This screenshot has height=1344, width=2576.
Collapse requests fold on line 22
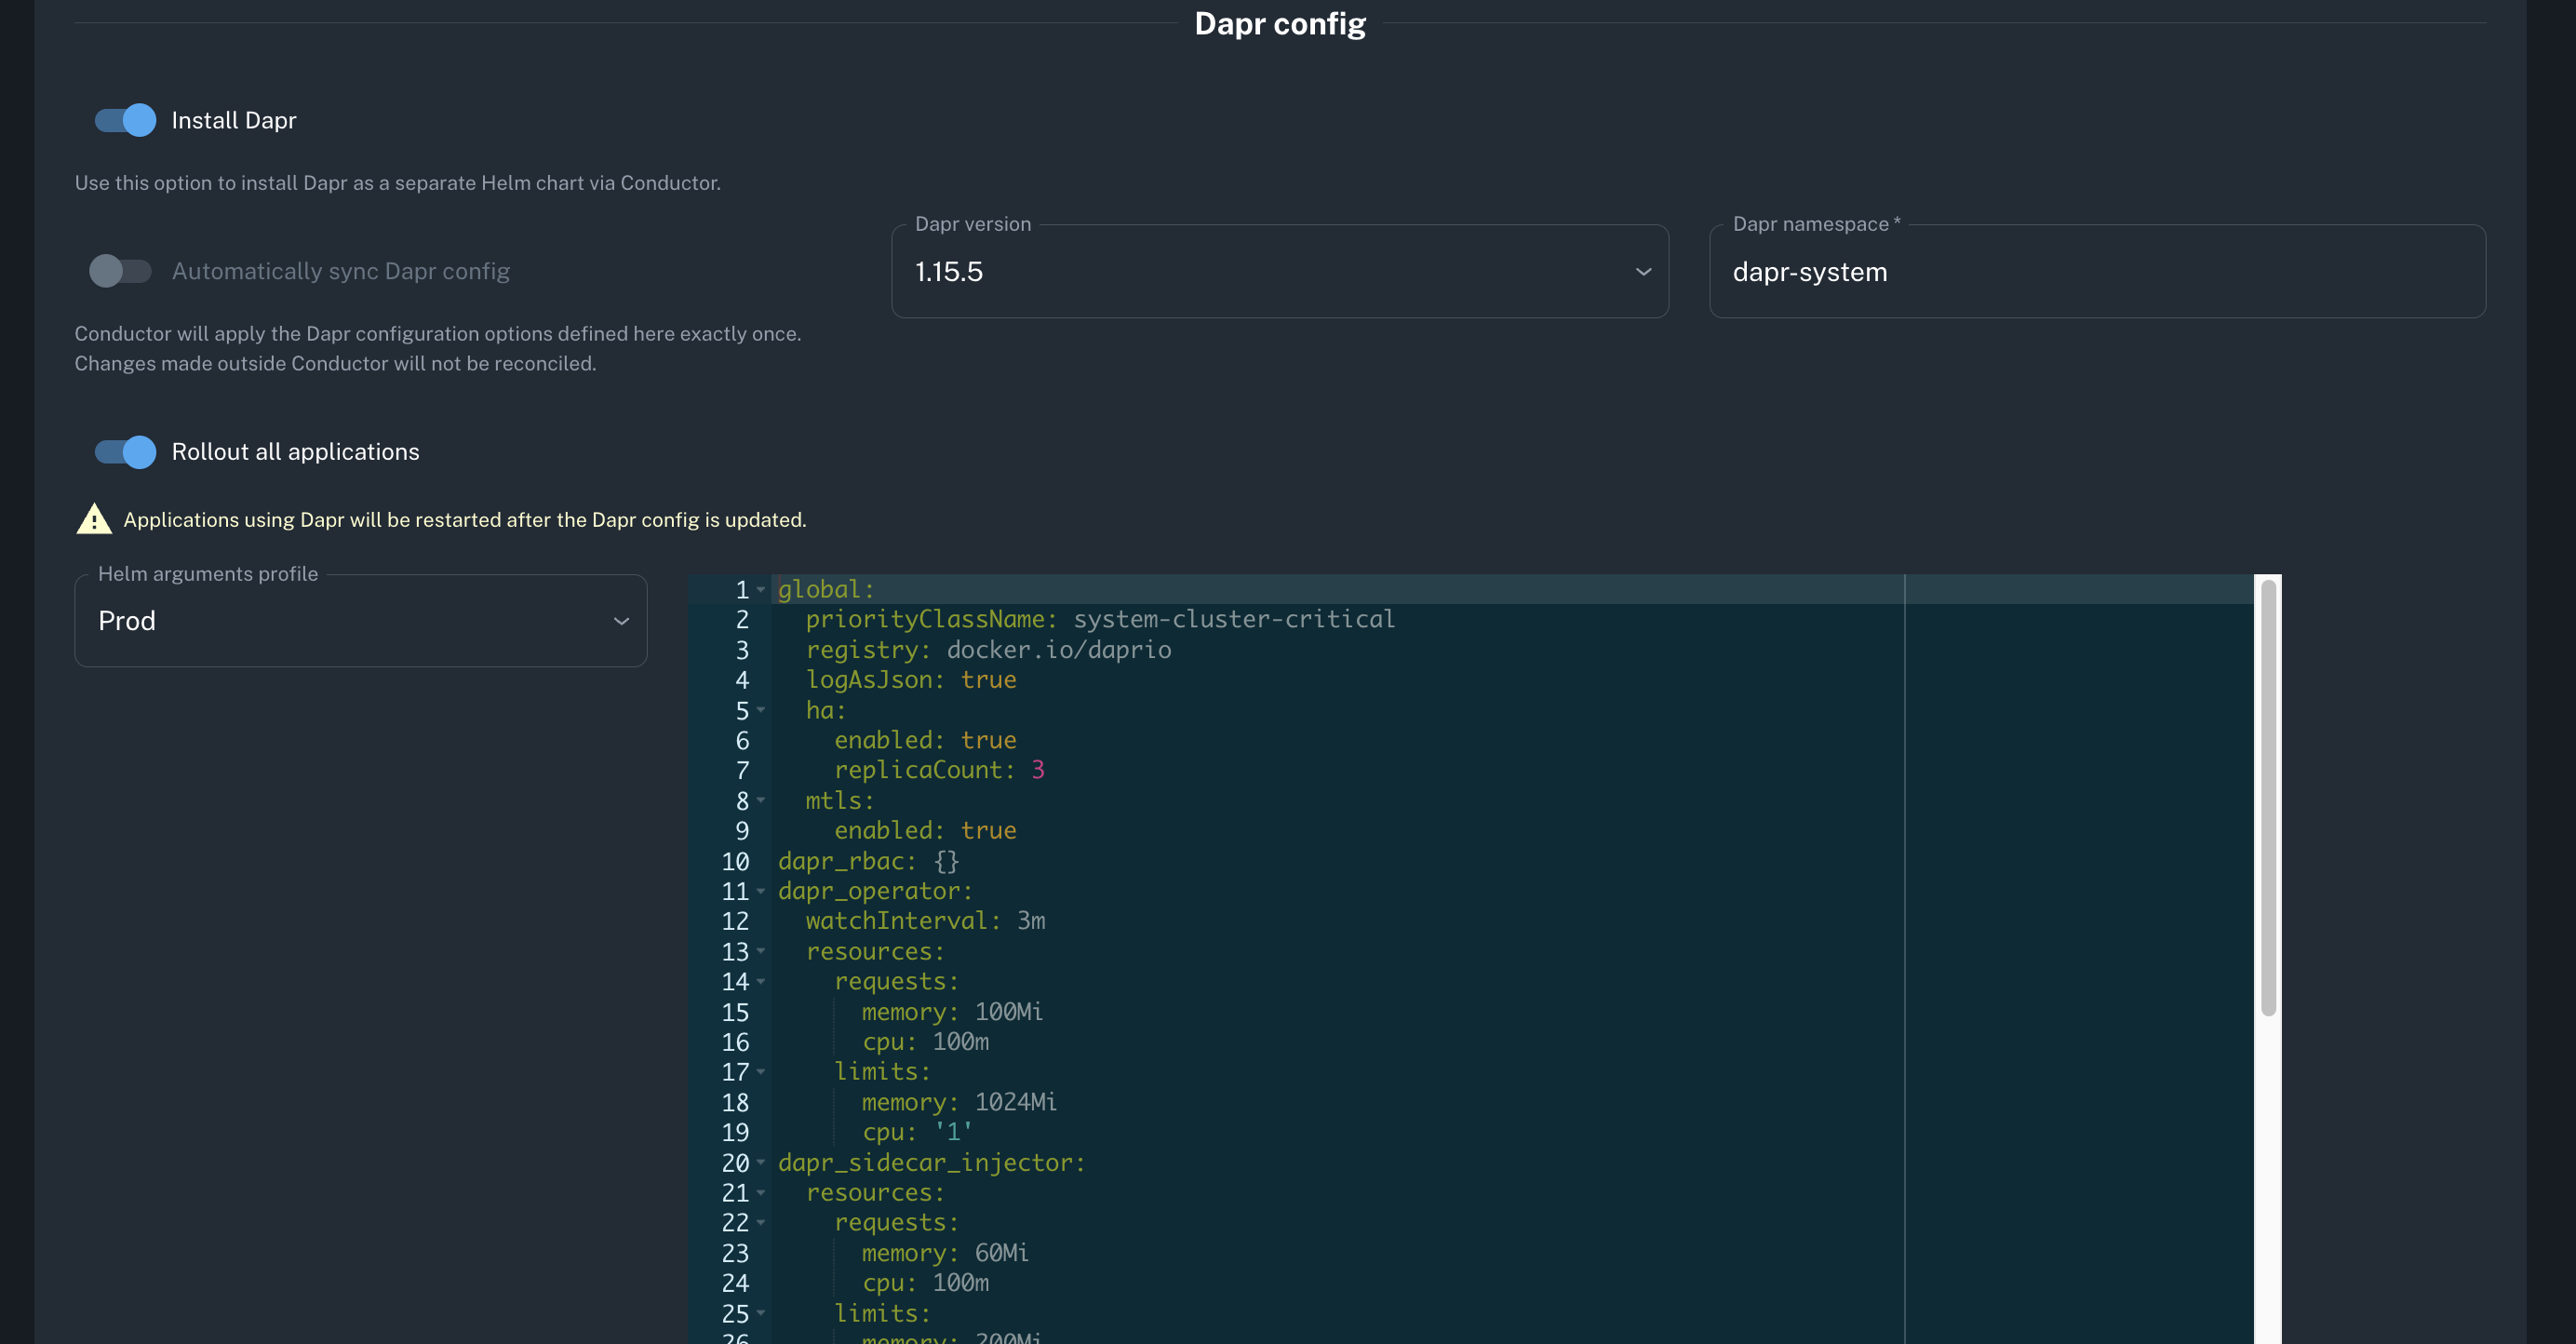point(761,1222)
